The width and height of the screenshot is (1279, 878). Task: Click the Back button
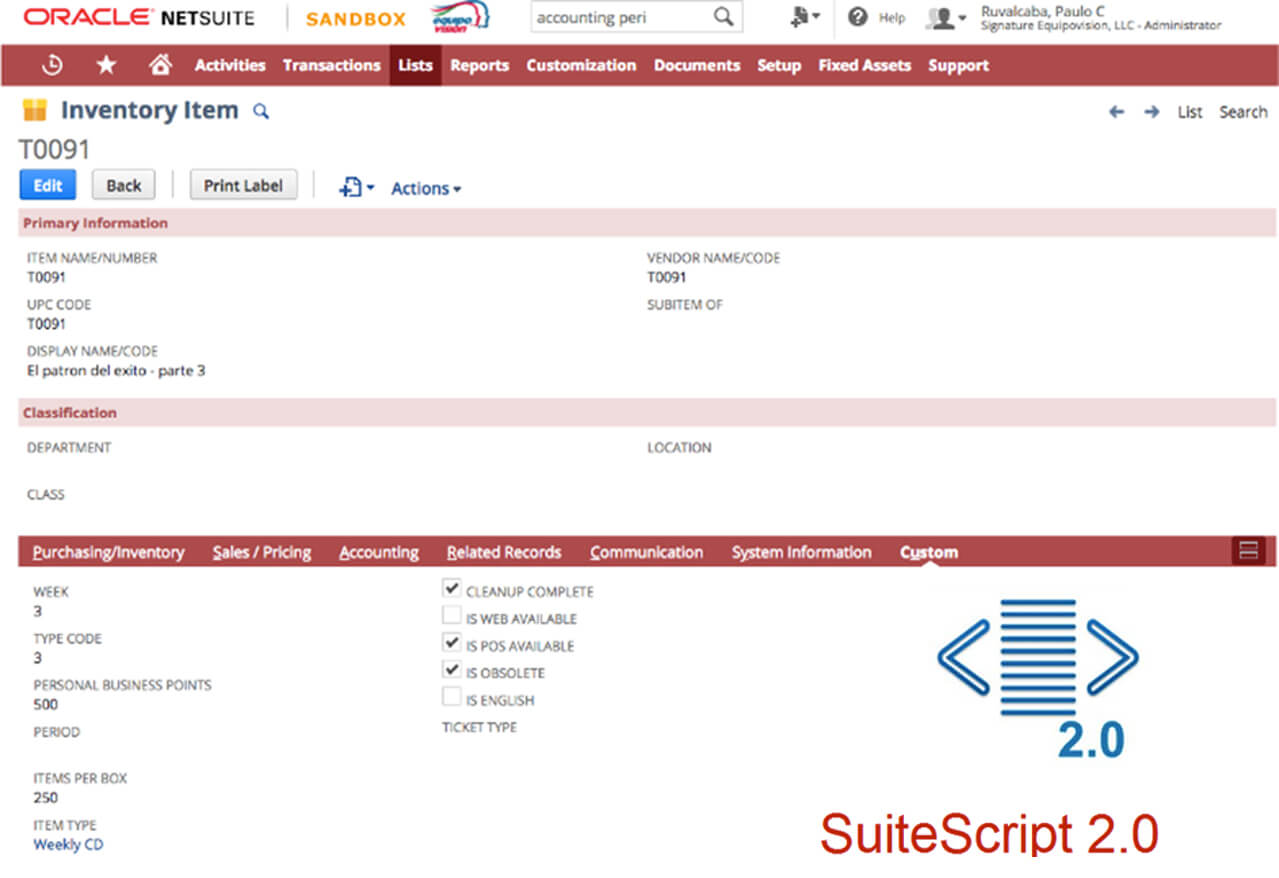pyautogui.click(x=124, y=185)
